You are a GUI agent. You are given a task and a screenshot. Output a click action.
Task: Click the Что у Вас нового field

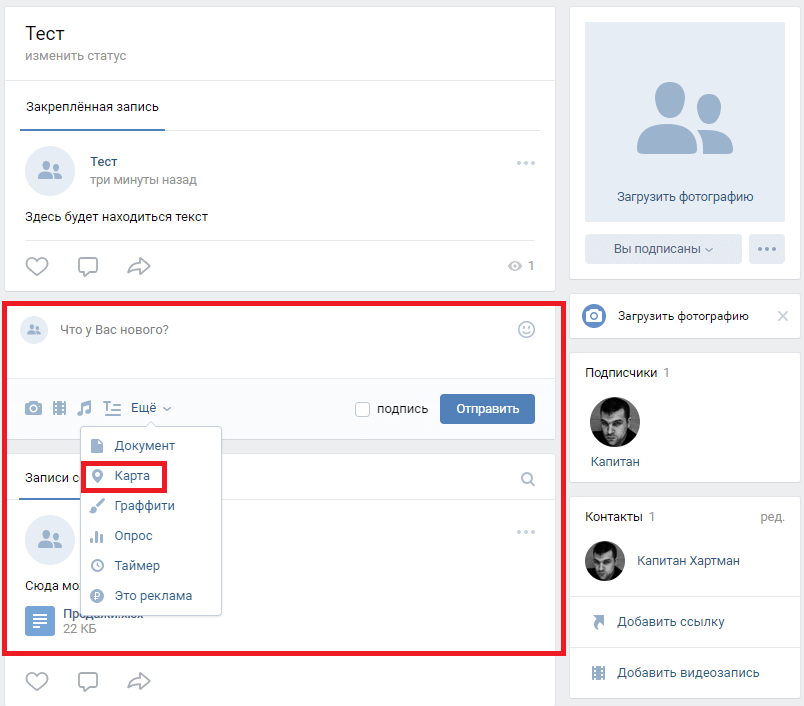click(280, 330)
